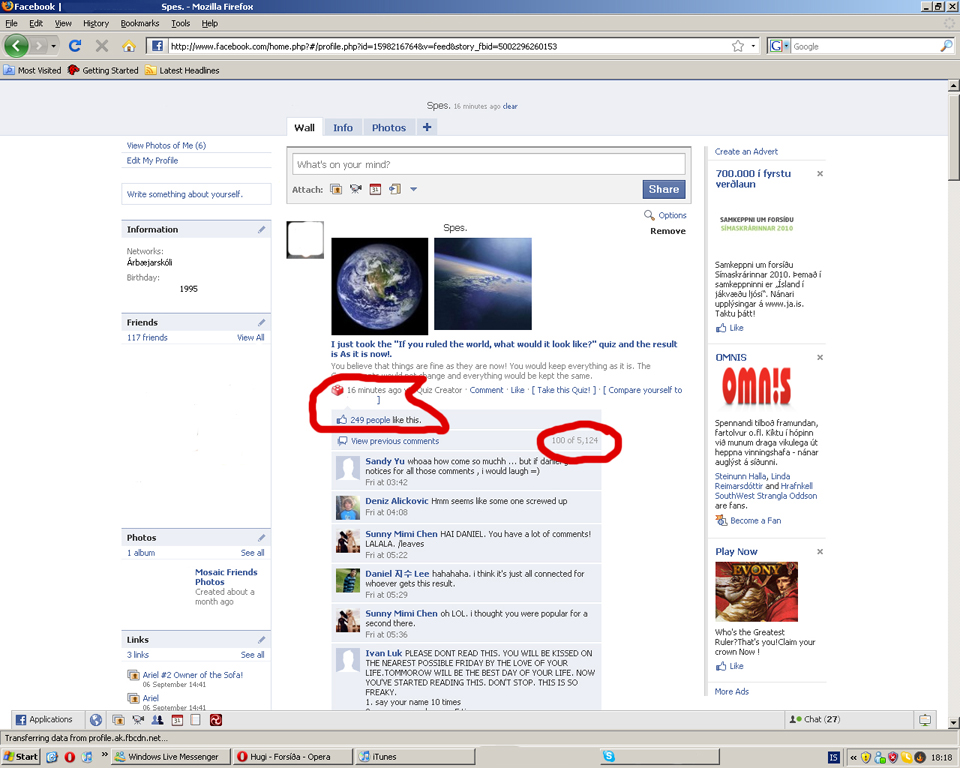Expand the Chat (27) panel
Image resolution: width=960 pixels, height=768 pixels.
coord(816,720)
